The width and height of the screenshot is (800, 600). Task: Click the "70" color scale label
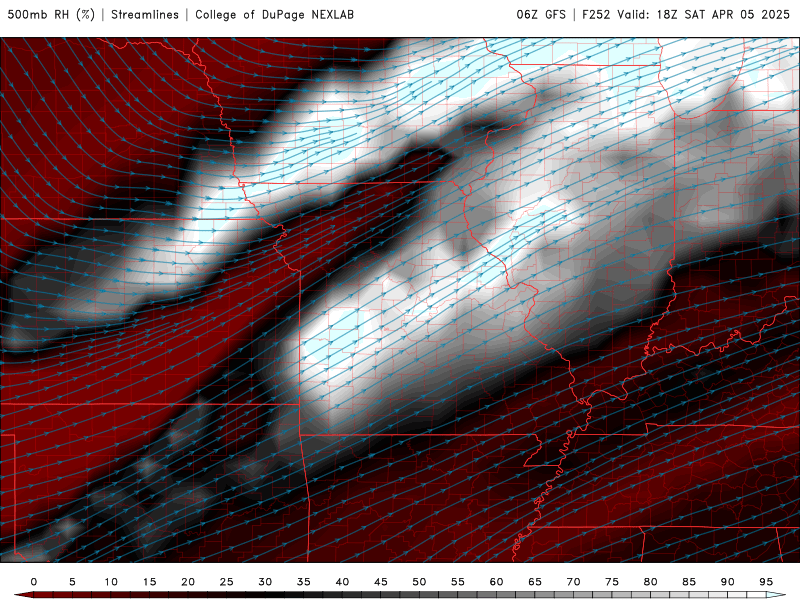(x=573, y=582)
